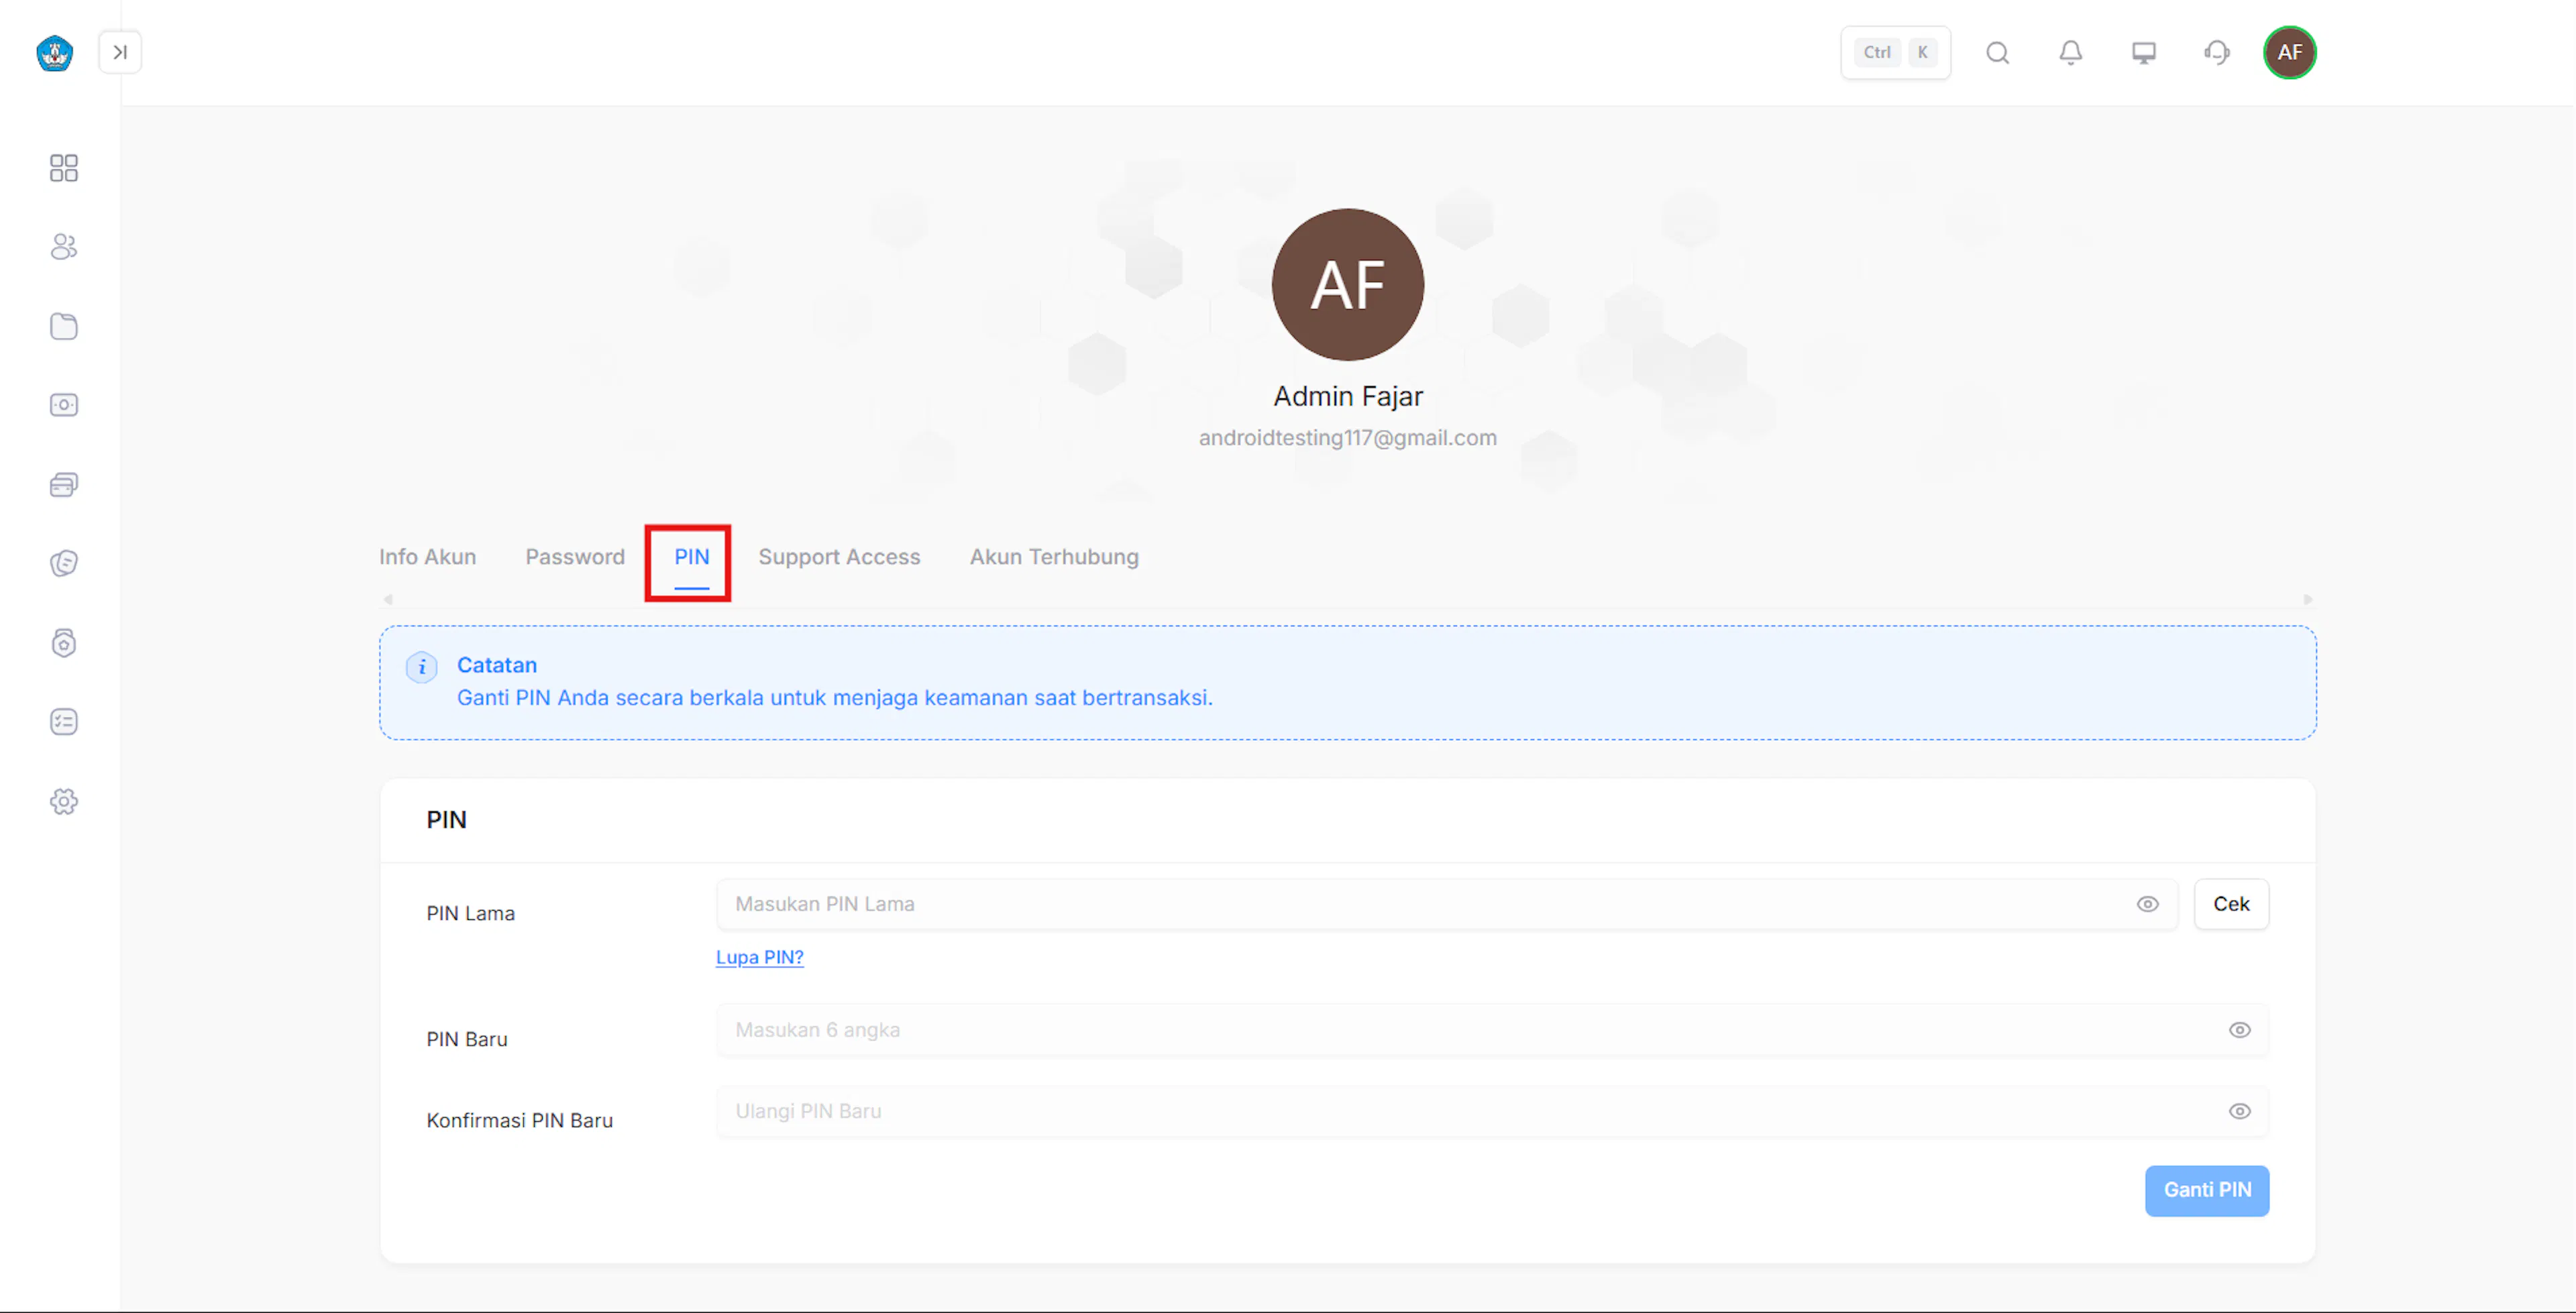
Task: Click the Cek button
Action: tap(2231, 904)
